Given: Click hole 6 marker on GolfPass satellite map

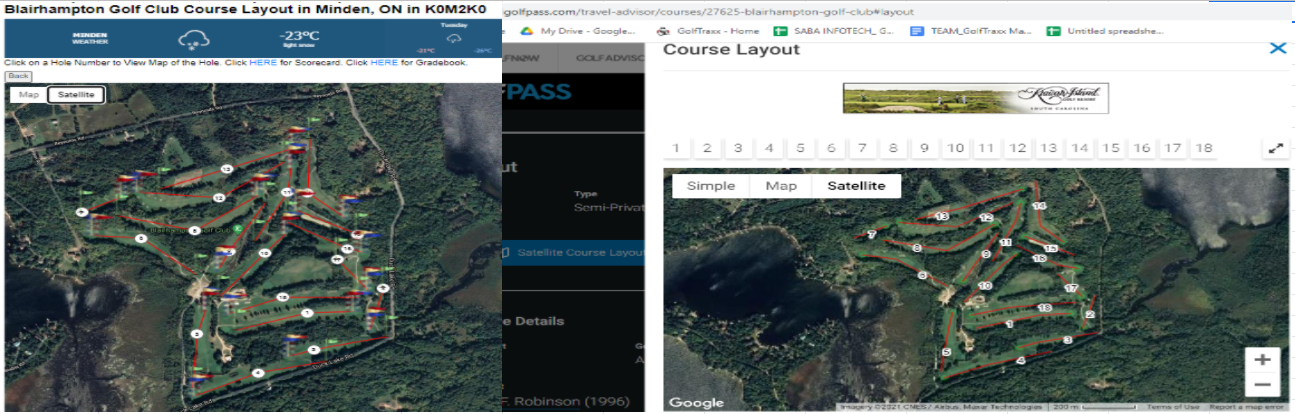Looking at the screenshot, I should pos(922,275).
